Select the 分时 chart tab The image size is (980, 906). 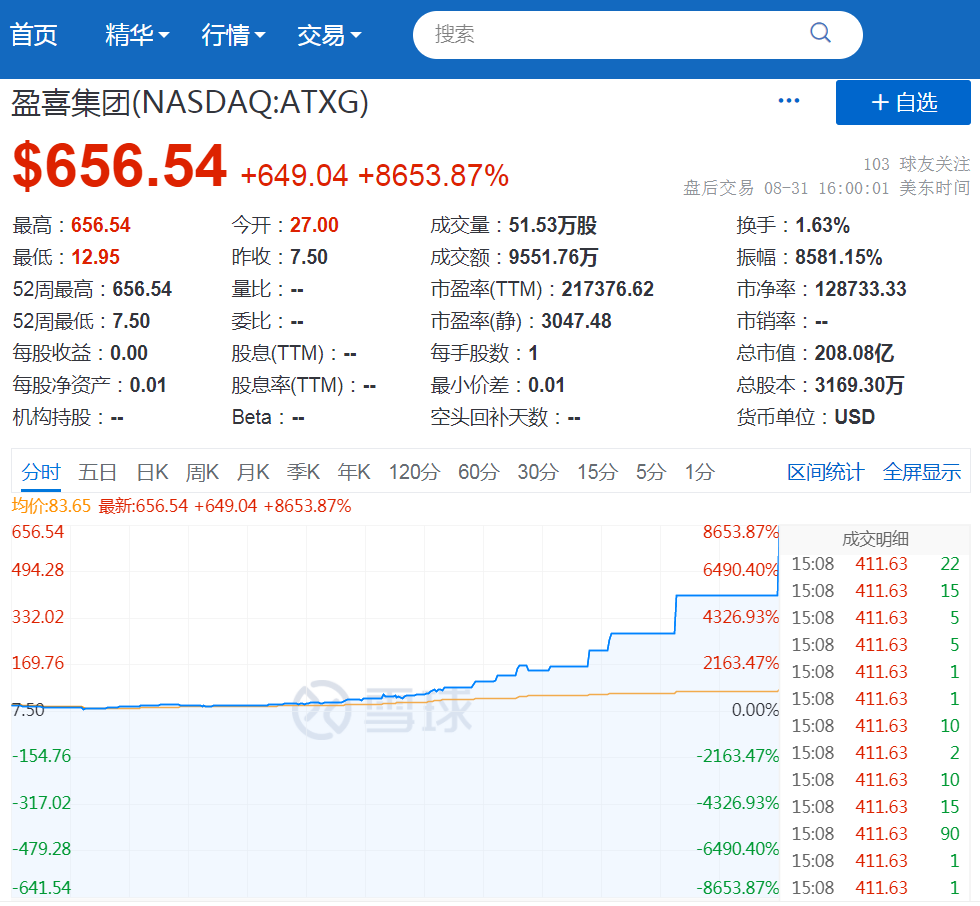(x=41, y=472)
